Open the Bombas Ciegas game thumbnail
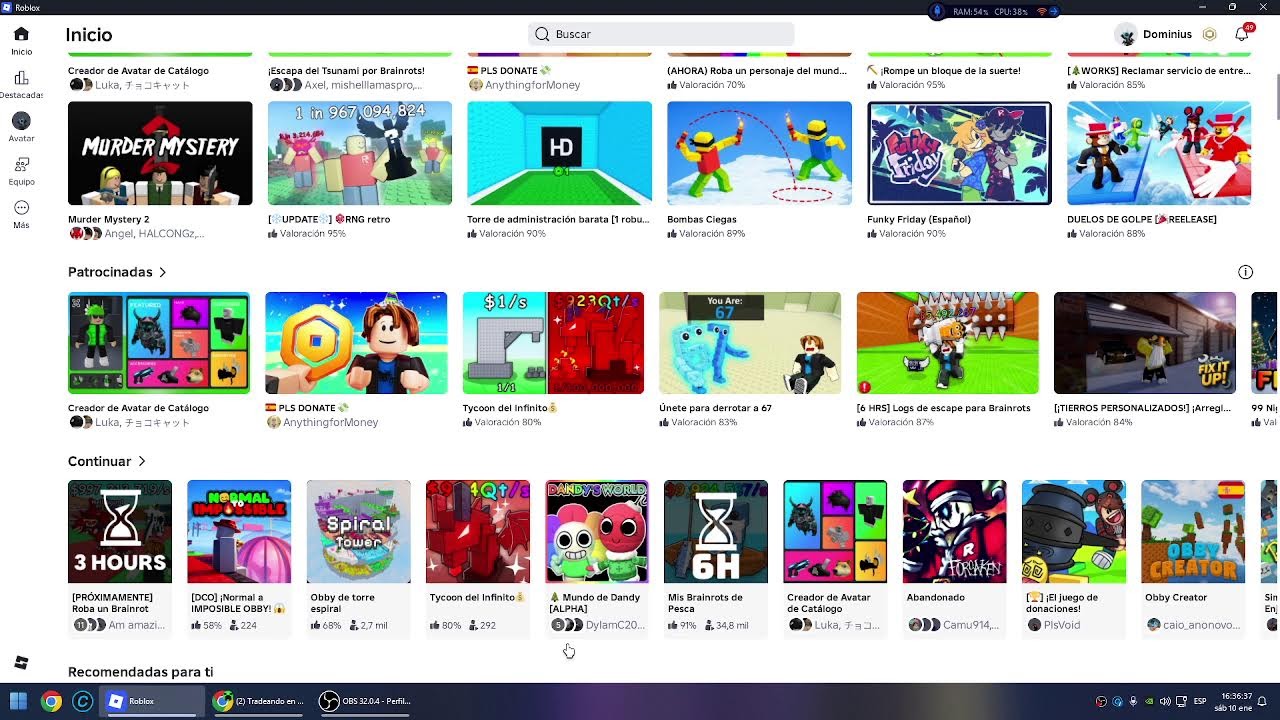 [760, 153]
